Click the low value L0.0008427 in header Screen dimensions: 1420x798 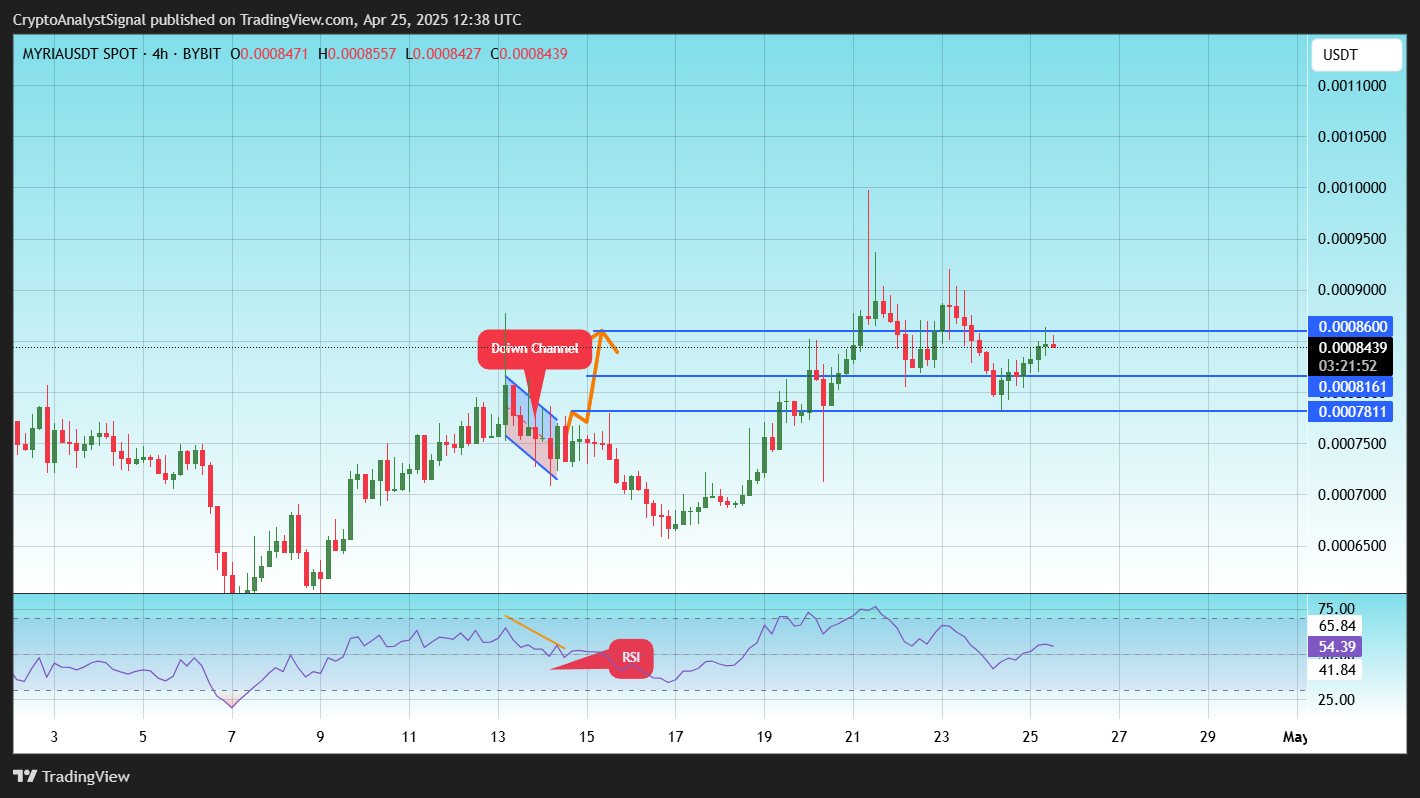click(443, 54)
